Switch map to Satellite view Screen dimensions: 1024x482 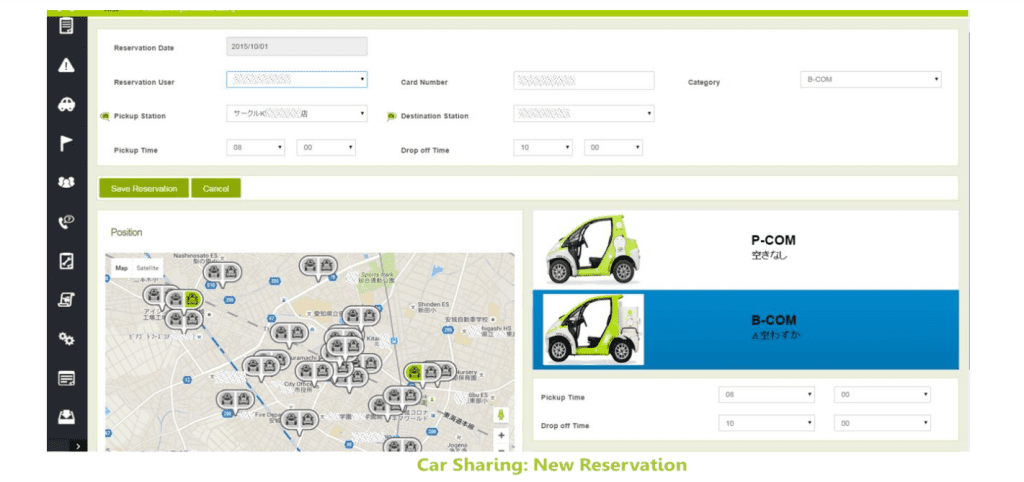[147, 268]
